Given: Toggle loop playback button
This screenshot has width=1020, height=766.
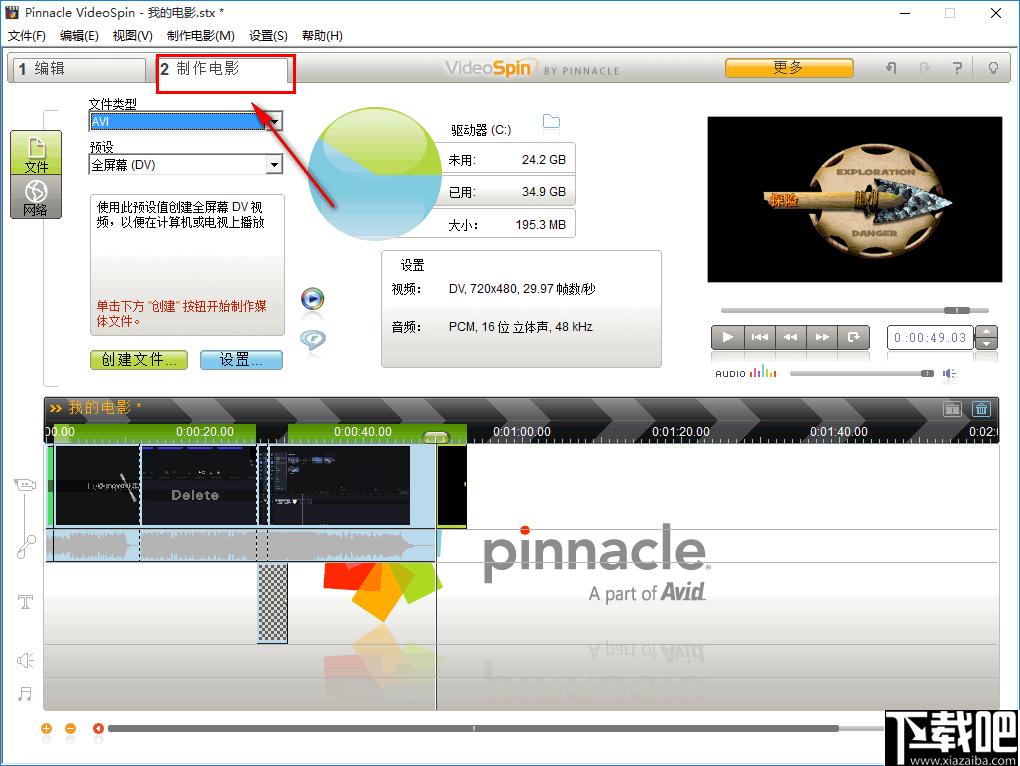Looking at the screenshot, I should tap(853, 337).
